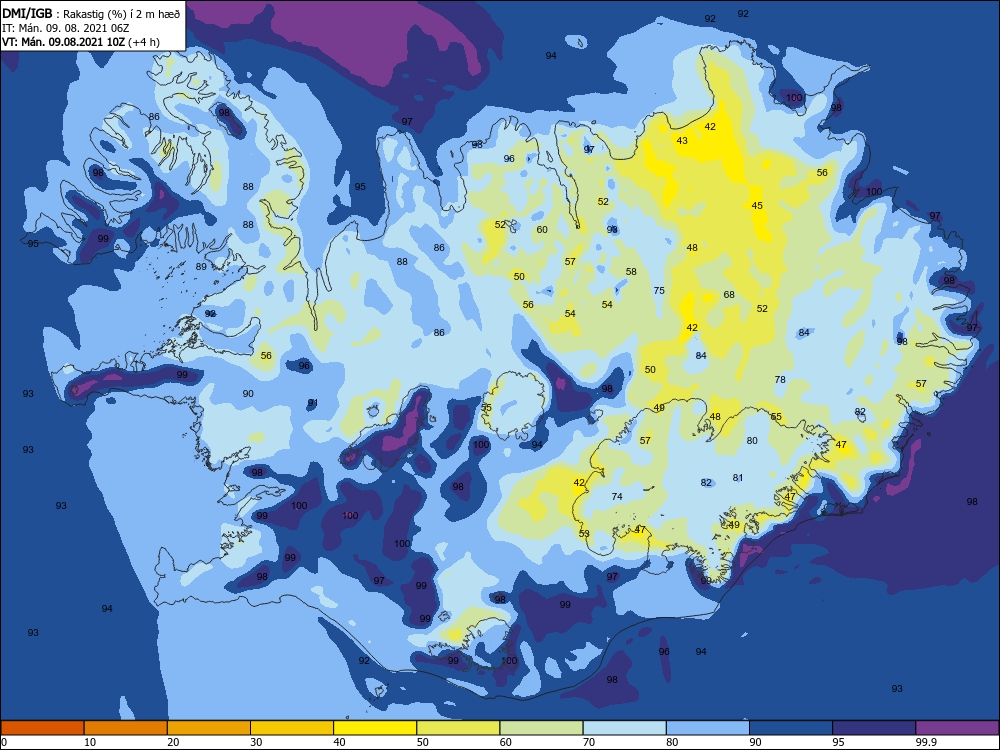The width and height of the screenshot is (1000, 750).
Task: Click the map value 58
Action: click(x=631, y=272)
